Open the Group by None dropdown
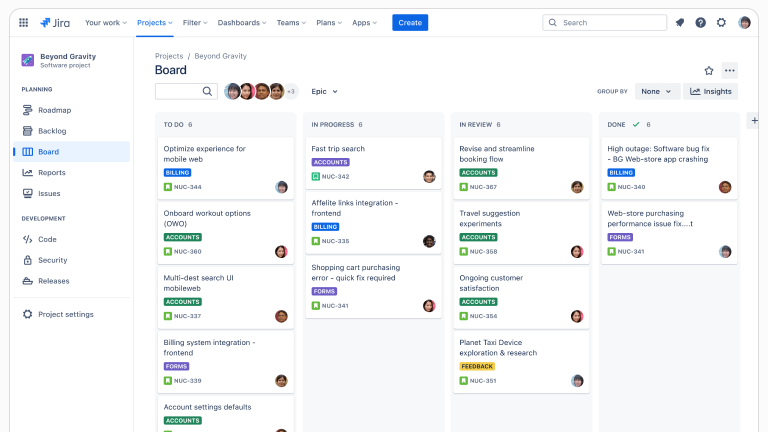Image resolution: width=768 pixels, height=432 pixels. coord(657,91)
